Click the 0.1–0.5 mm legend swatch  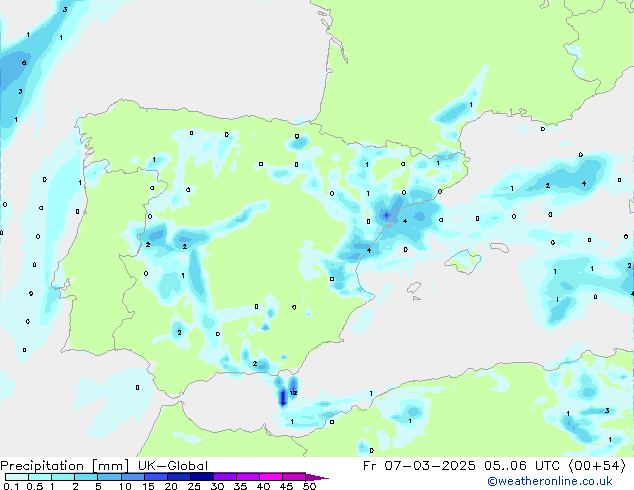pos(17,477)
